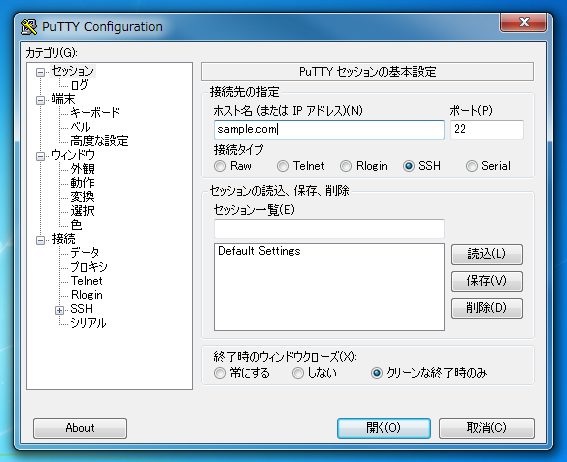Select the ウィンドウ category
The width and height of the screenshot is (567, 462).
73,155
